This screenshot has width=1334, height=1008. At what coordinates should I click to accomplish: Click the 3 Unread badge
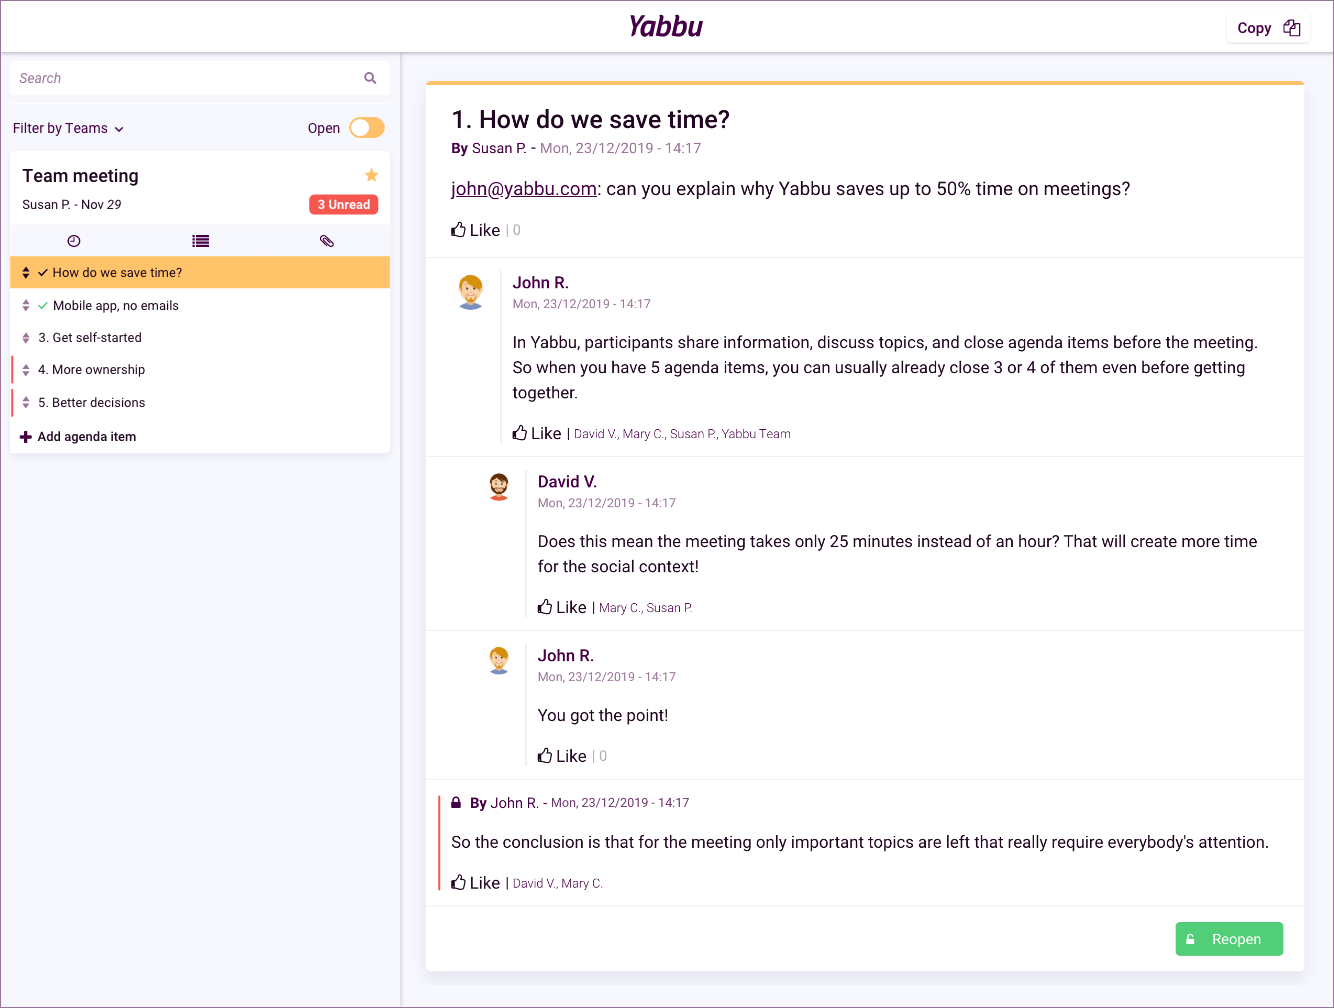(344, 205)
